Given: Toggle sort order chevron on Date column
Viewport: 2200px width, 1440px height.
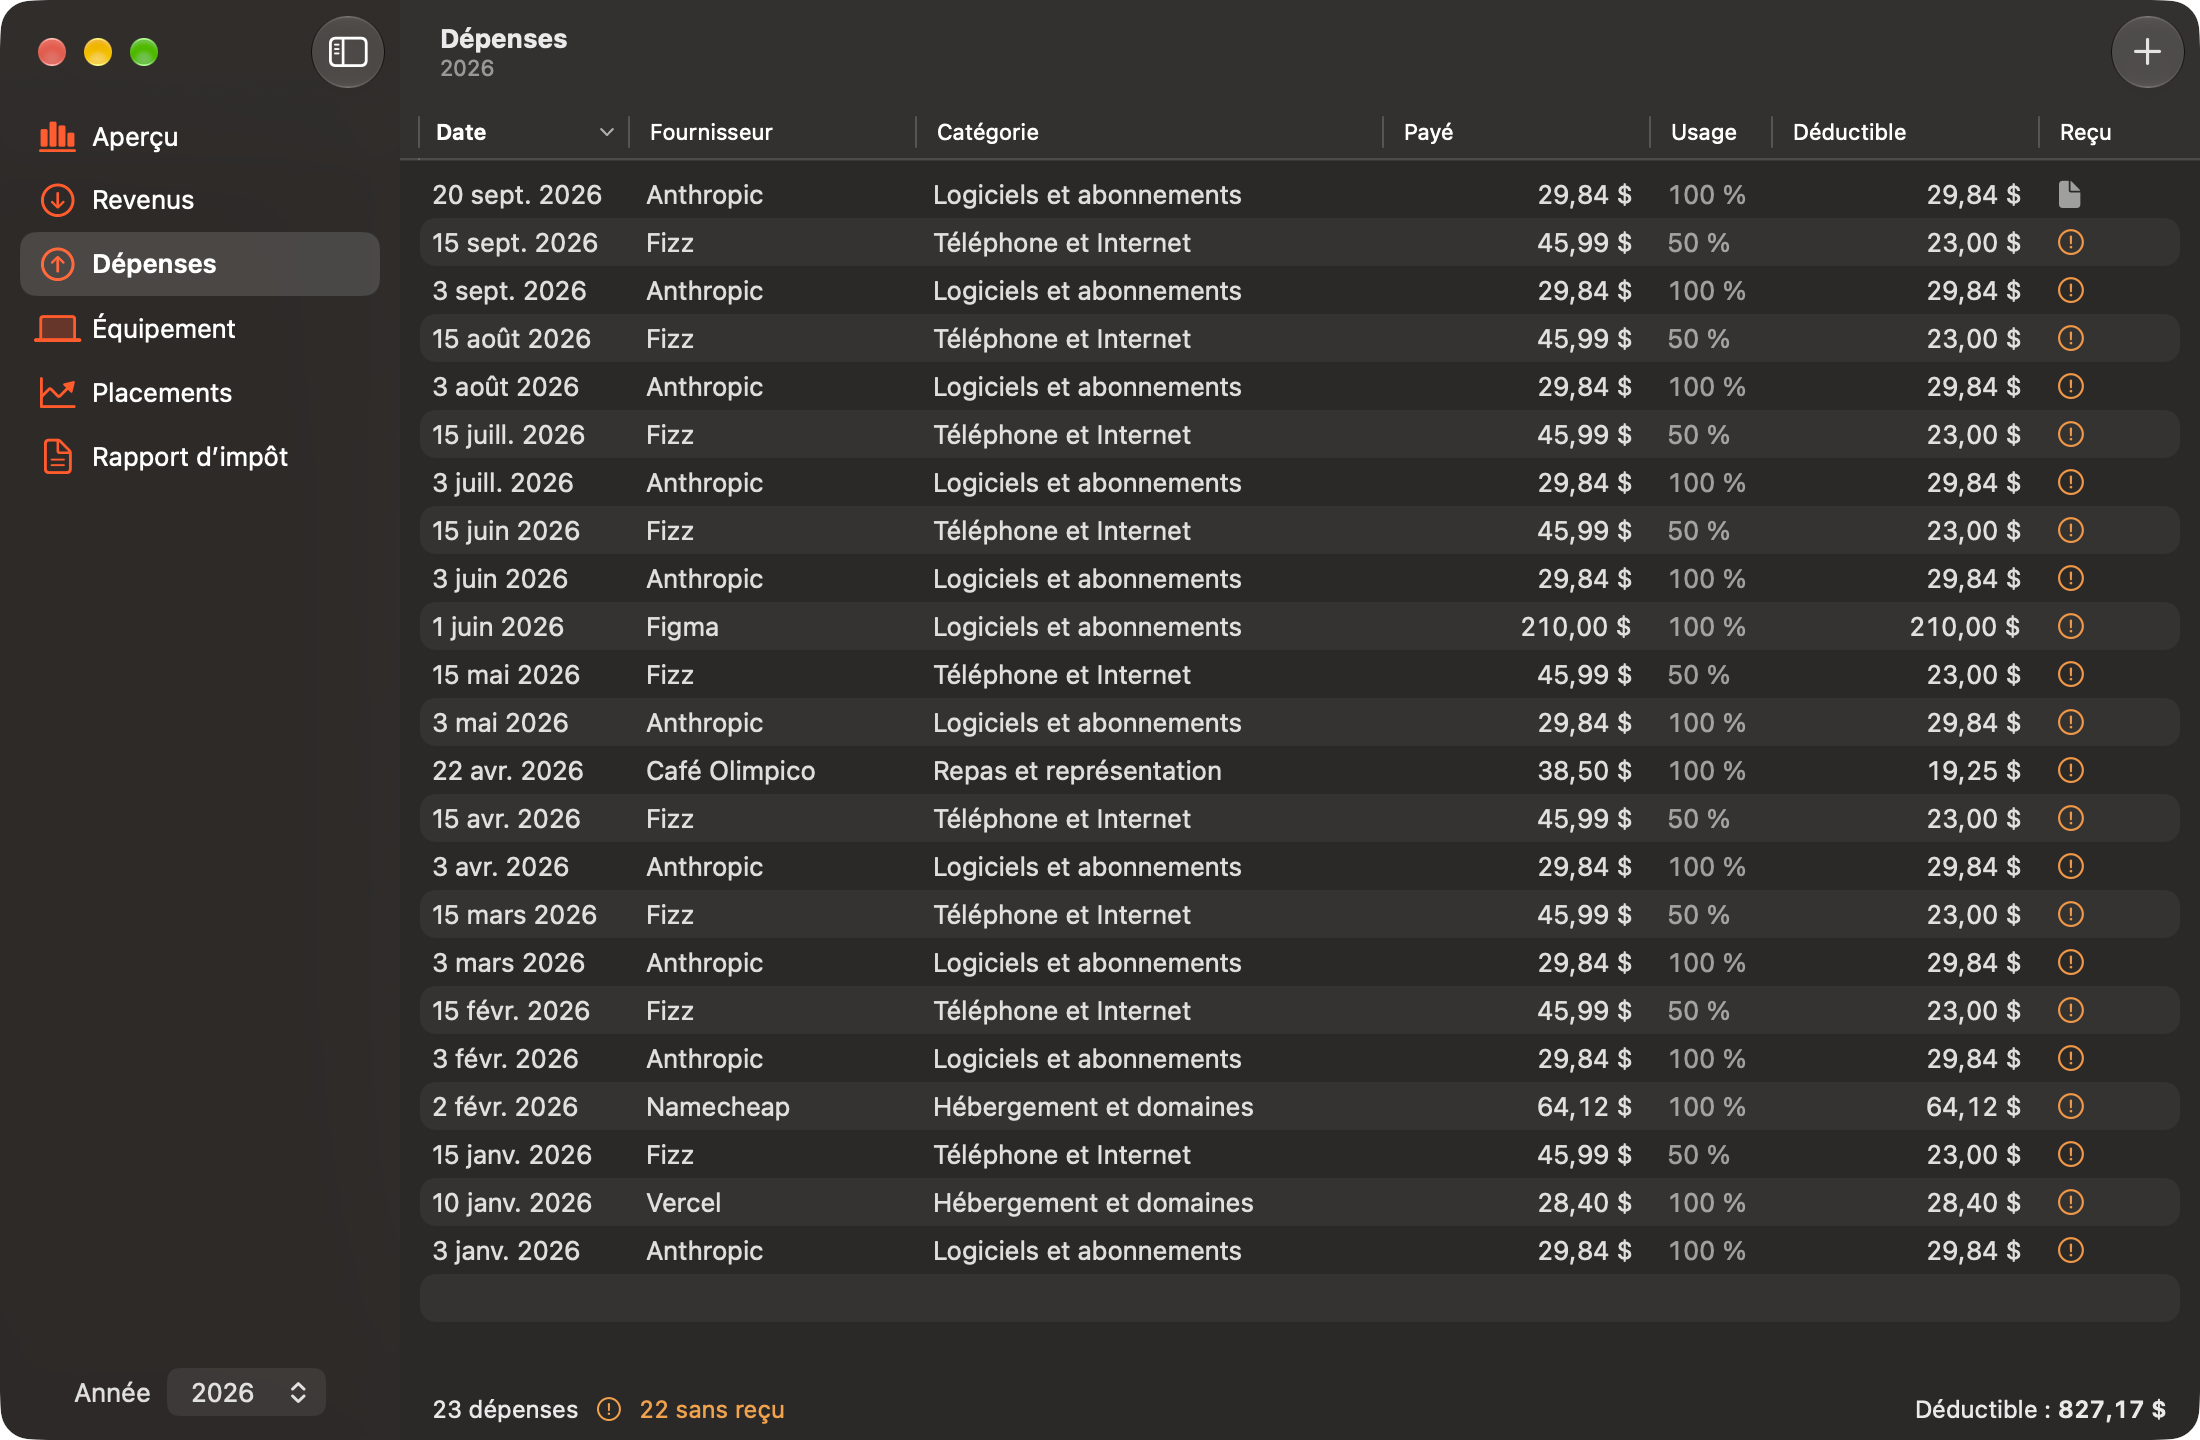Looking at the screenshot, I should (x=606, y=132).
